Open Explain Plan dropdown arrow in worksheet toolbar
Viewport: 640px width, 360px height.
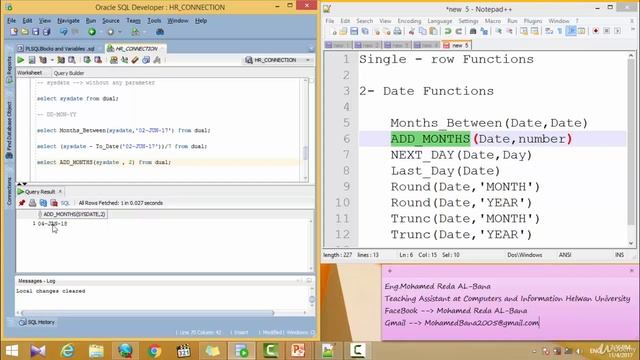pyautogui.click(x=52, y=60)
